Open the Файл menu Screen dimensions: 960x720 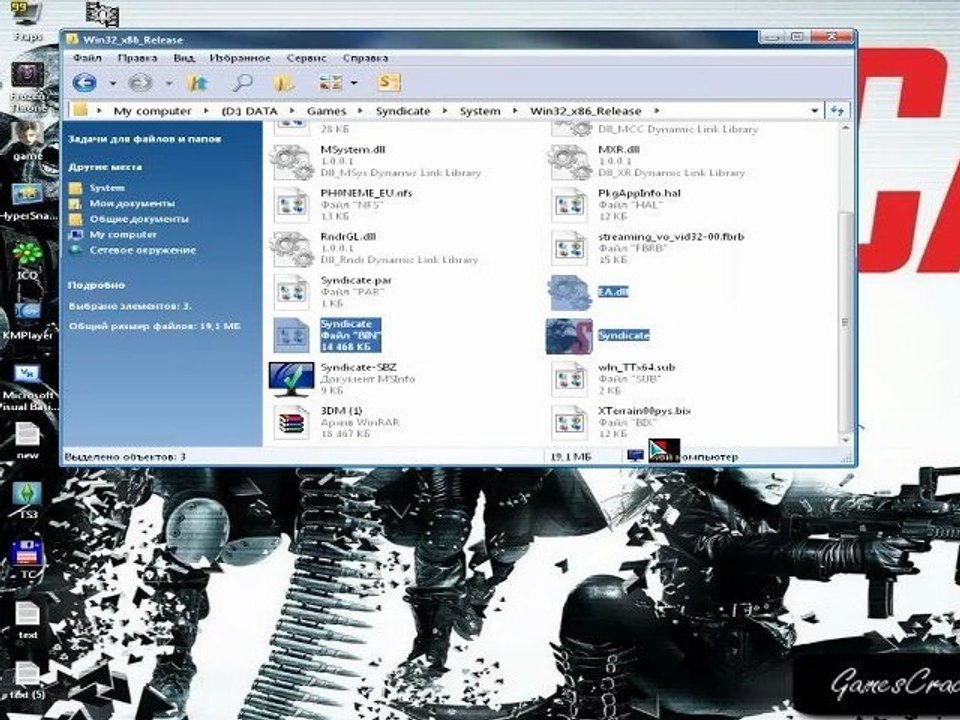[x=87, y=58]
